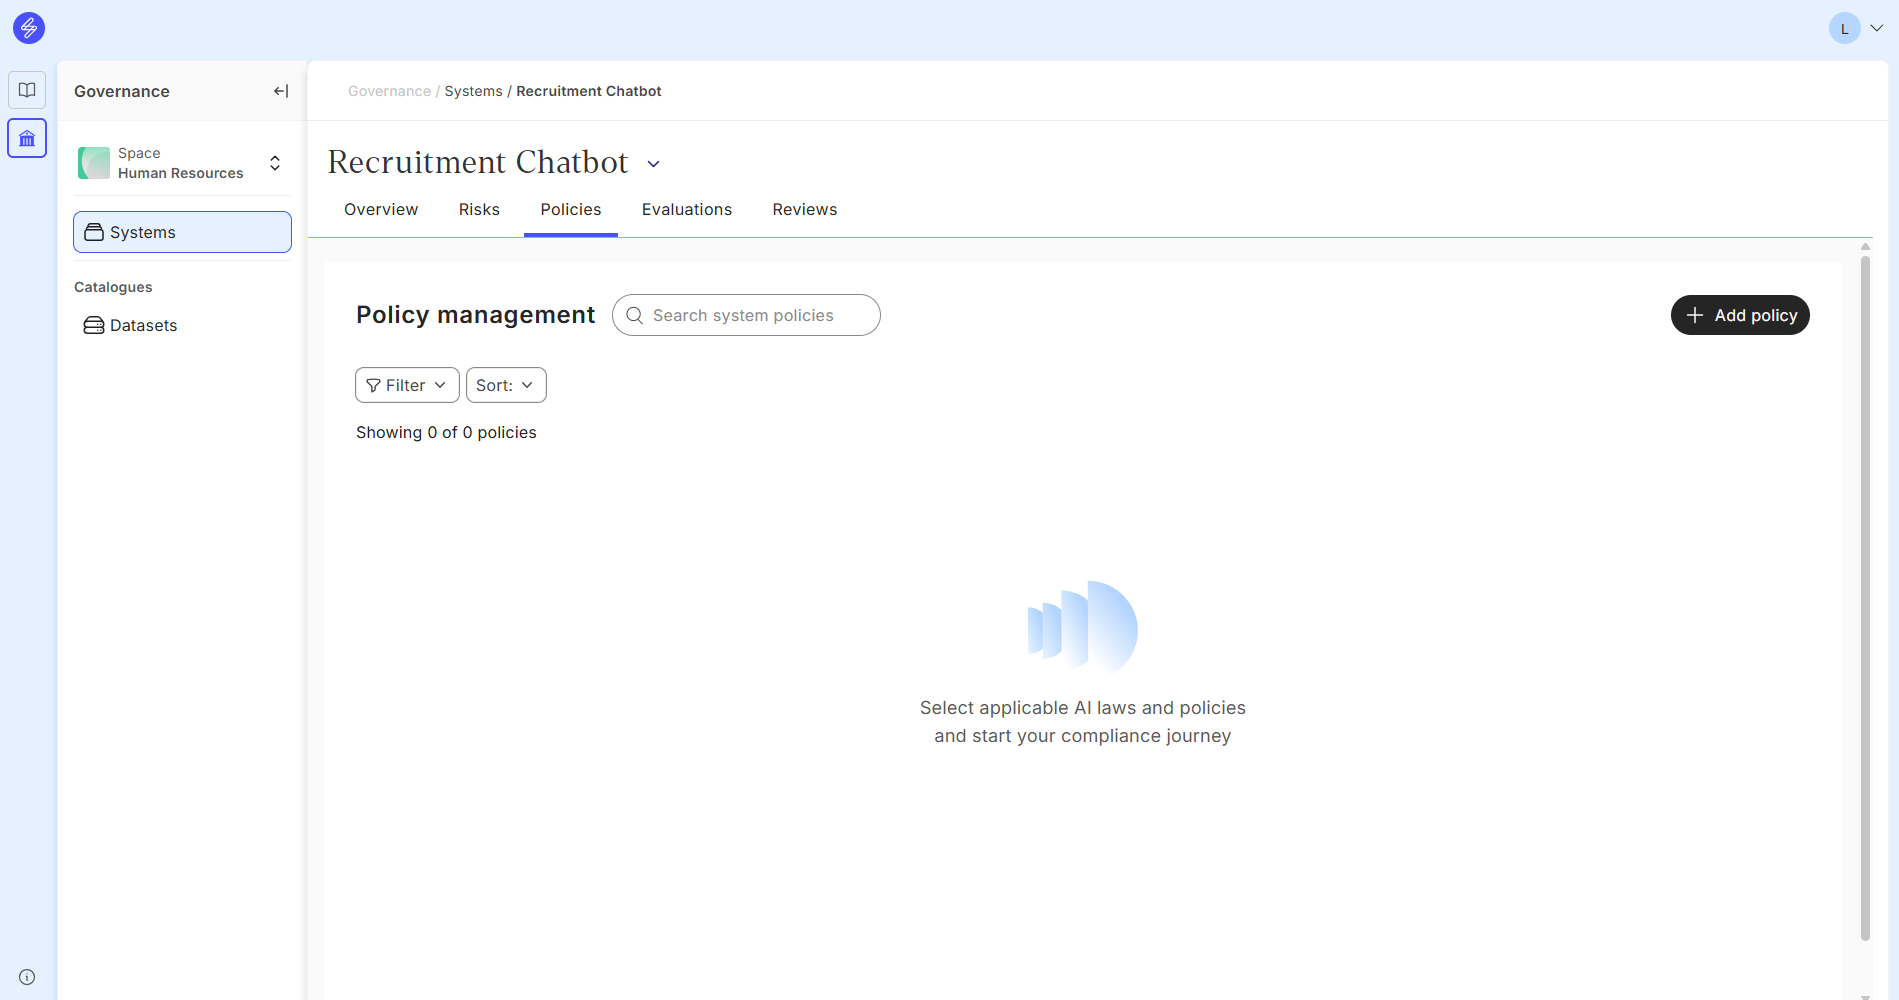Expand the user account menu chevron

click(1877, 28)
